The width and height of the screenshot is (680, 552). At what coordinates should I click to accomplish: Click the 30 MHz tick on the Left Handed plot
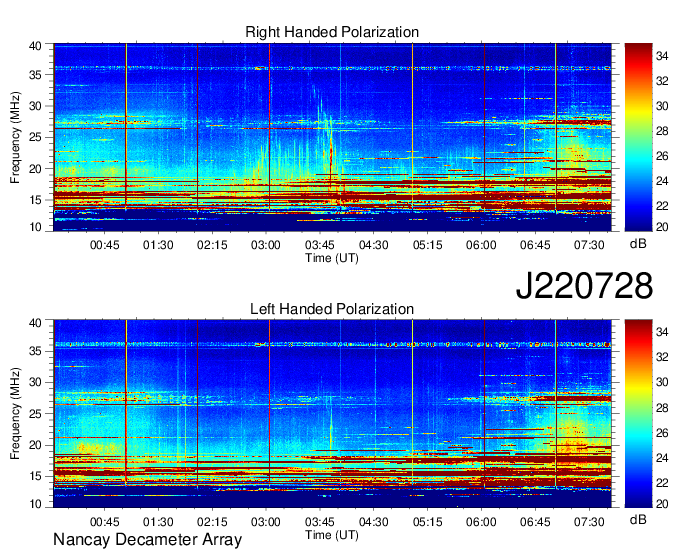pos(35,382)
